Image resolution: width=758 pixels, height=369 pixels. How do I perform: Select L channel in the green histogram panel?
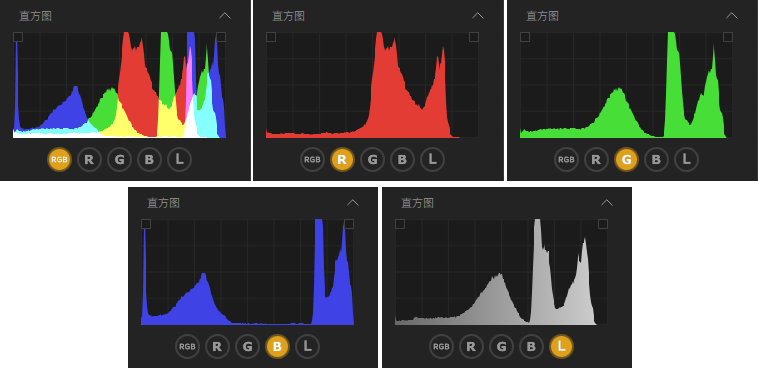click(x=686, y=160)
